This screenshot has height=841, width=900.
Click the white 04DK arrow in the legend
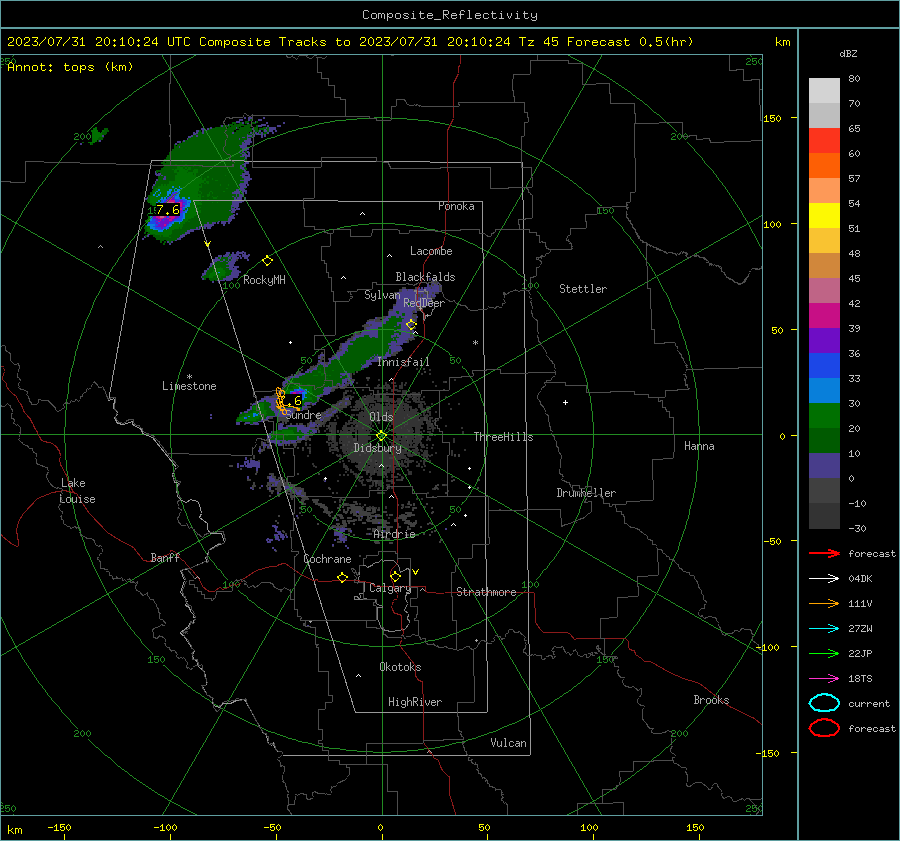pos(824,578)
